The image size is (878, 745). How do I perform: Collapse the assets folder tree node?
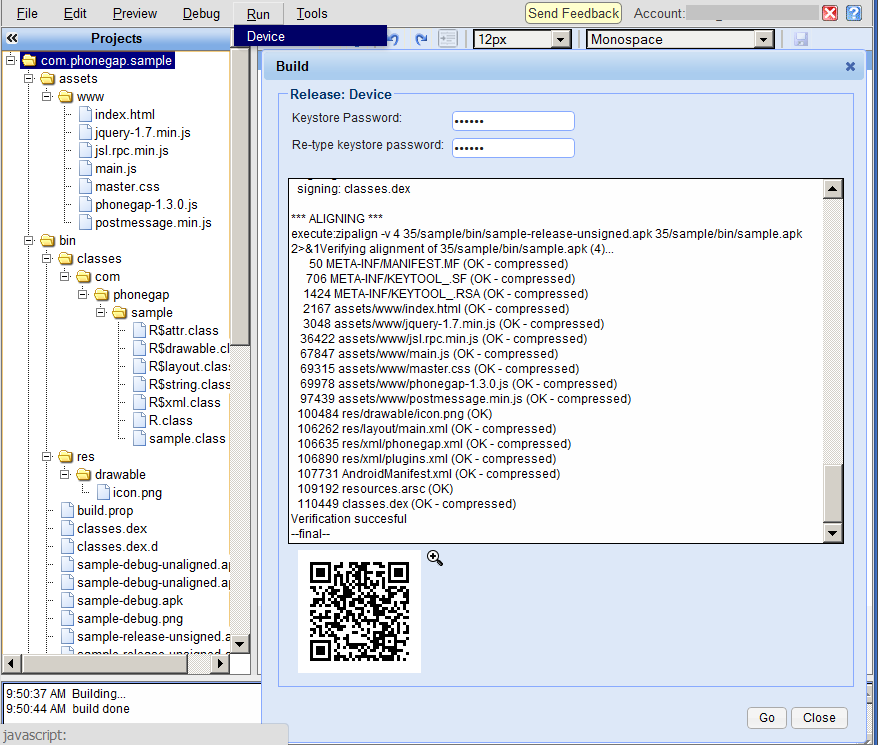tap(29, 78)
